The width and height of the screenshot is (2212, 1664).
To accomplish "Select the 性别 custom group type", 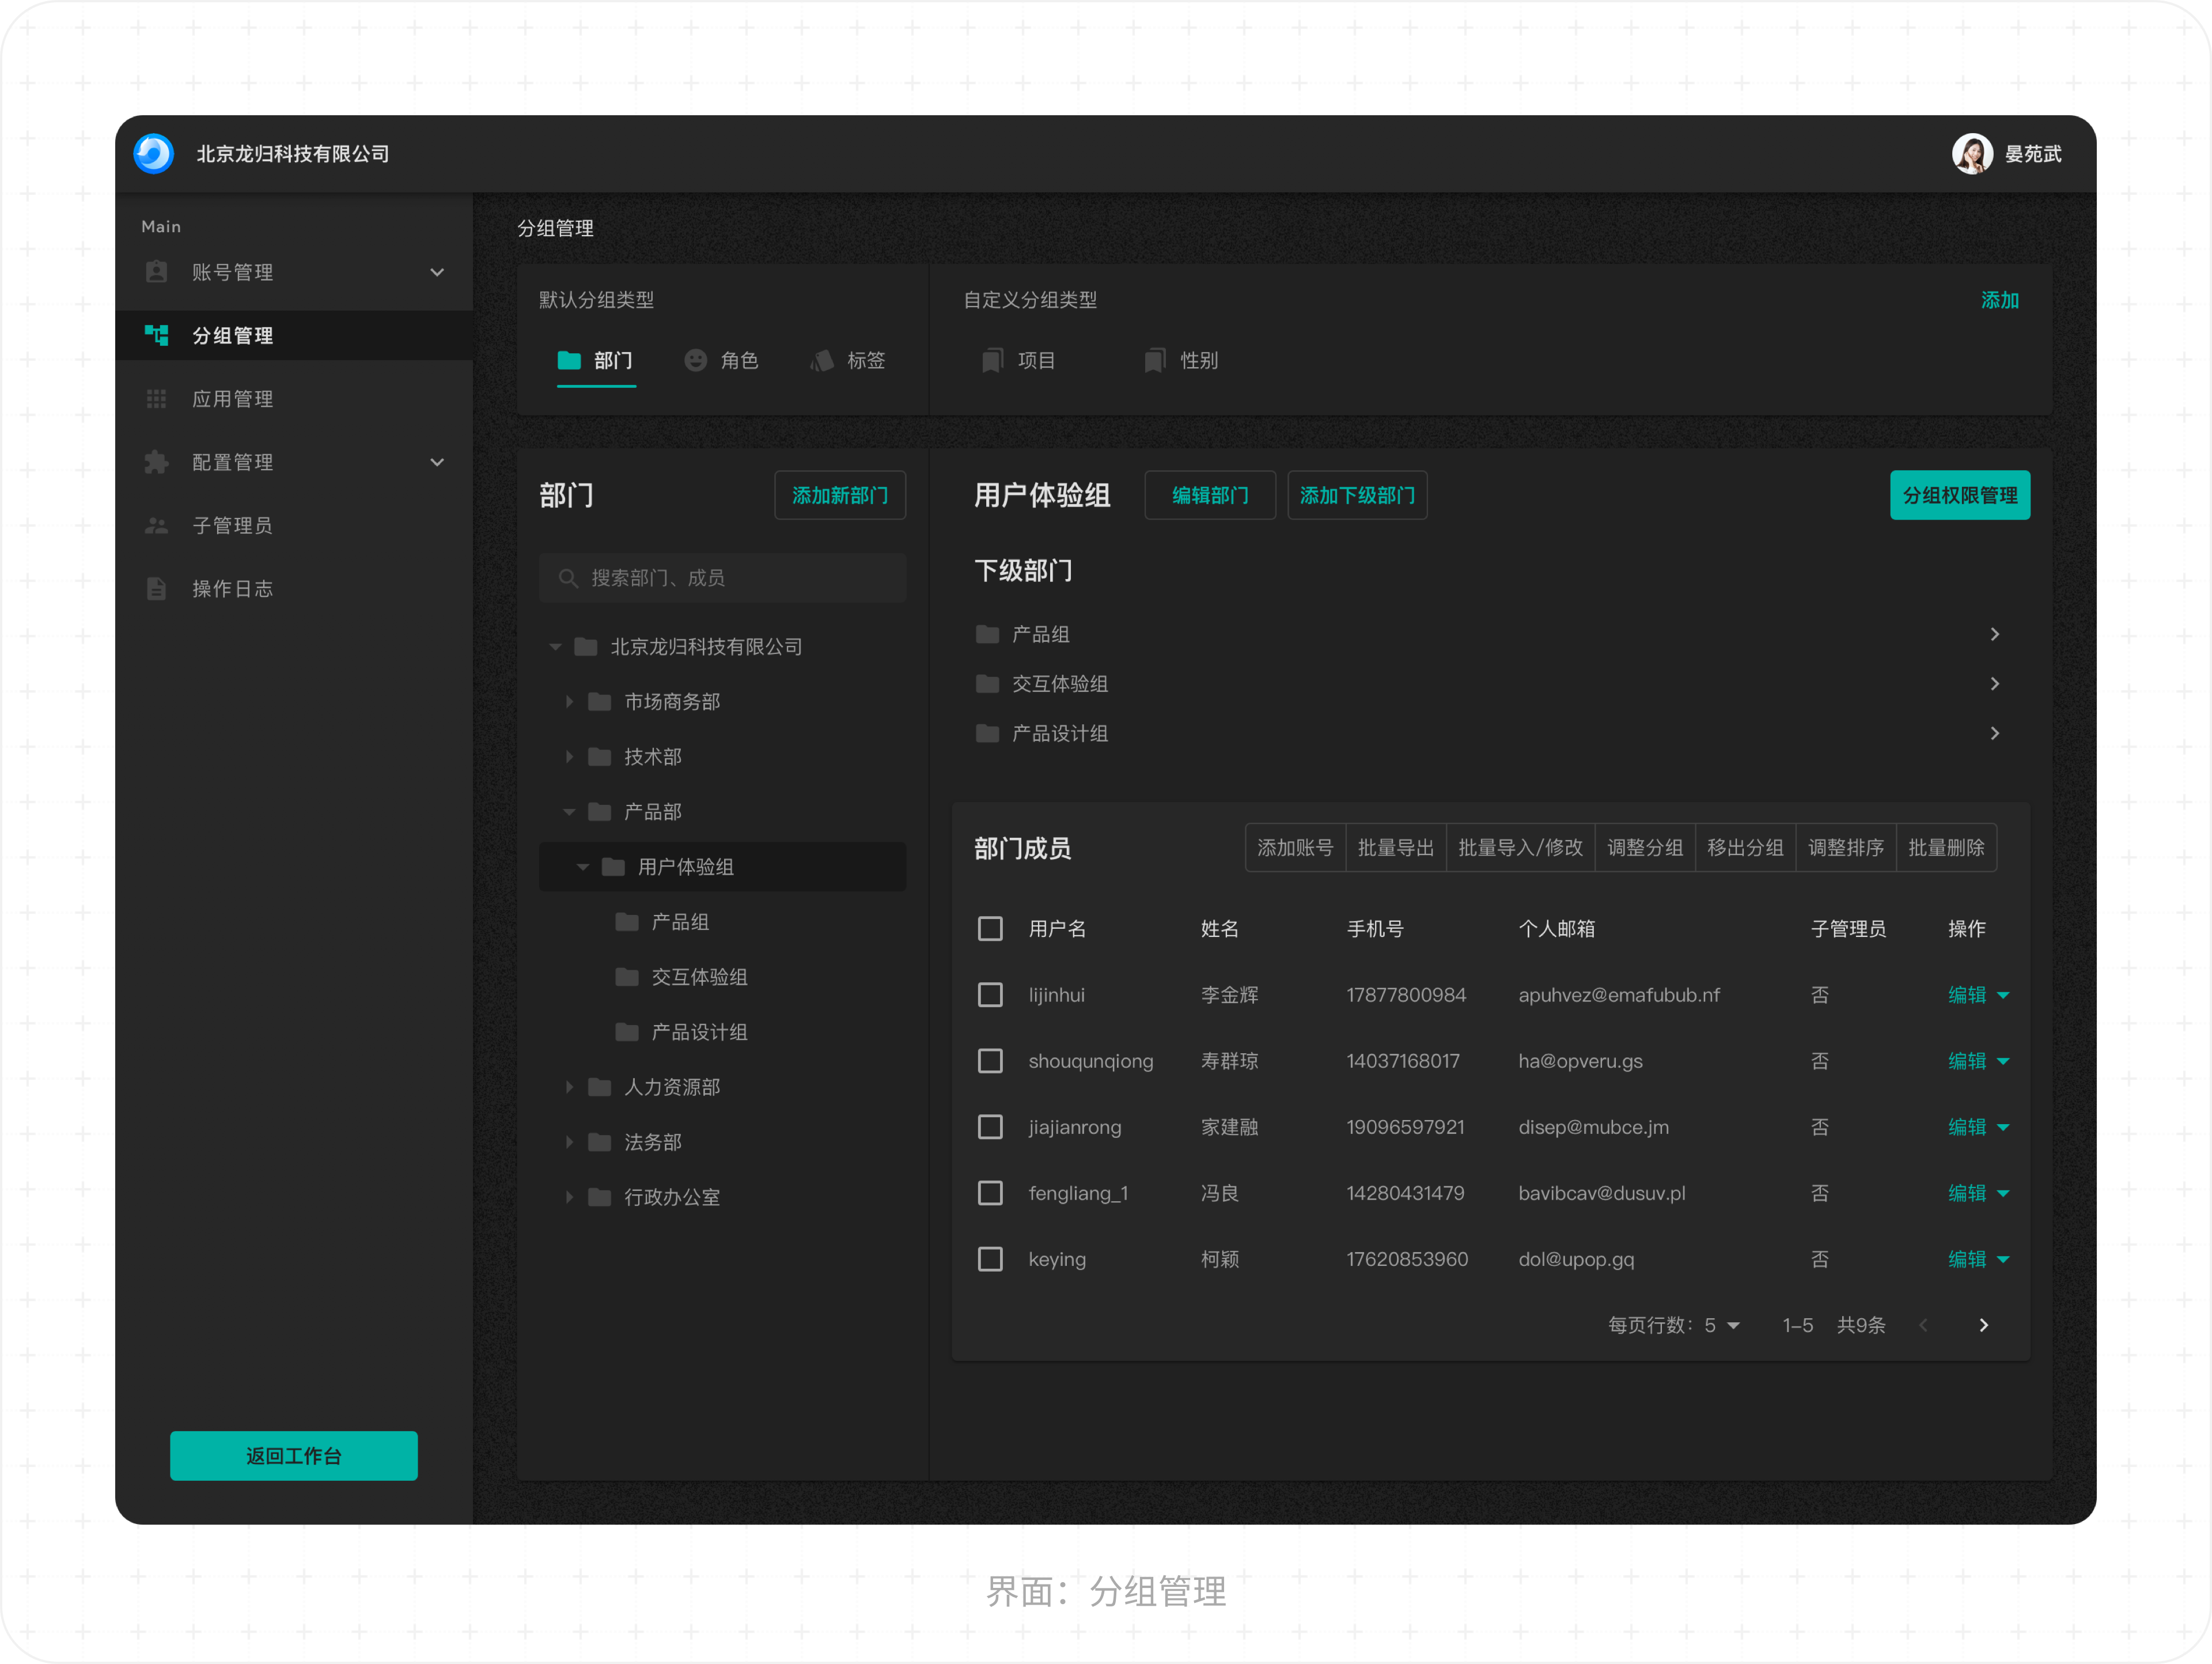I will click(1181, 361).
